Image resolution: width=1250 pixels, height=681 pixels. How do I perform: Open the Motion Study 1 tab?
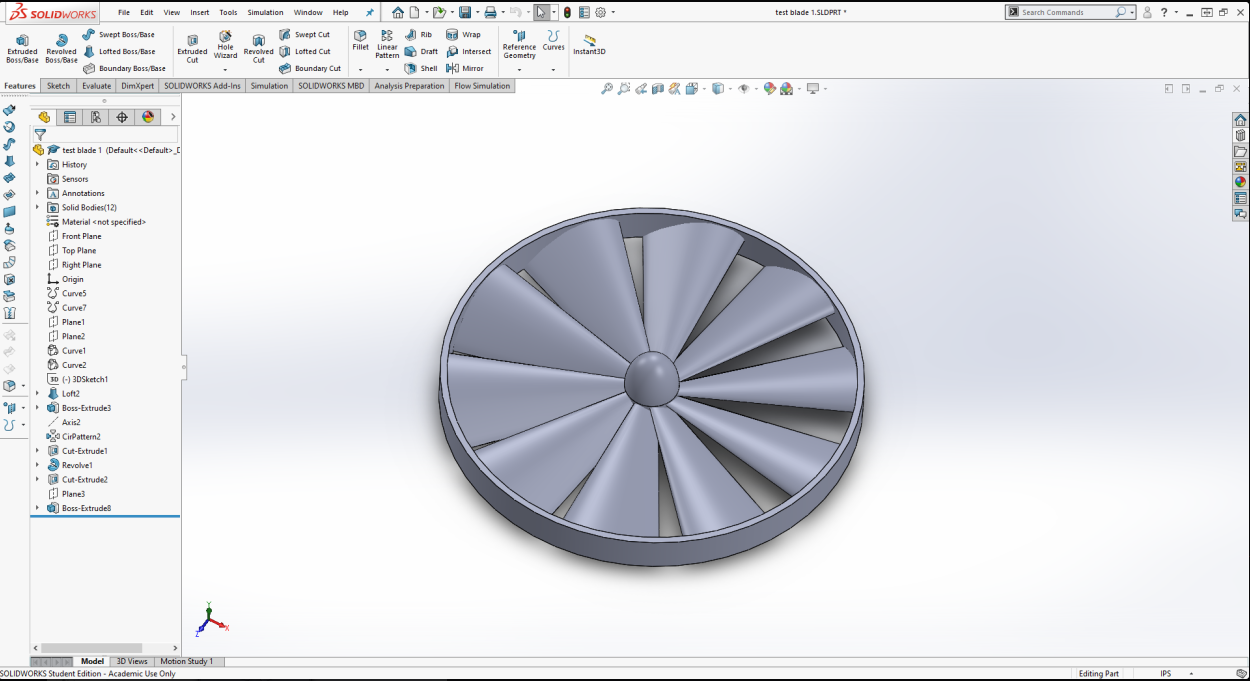point(186,661)
